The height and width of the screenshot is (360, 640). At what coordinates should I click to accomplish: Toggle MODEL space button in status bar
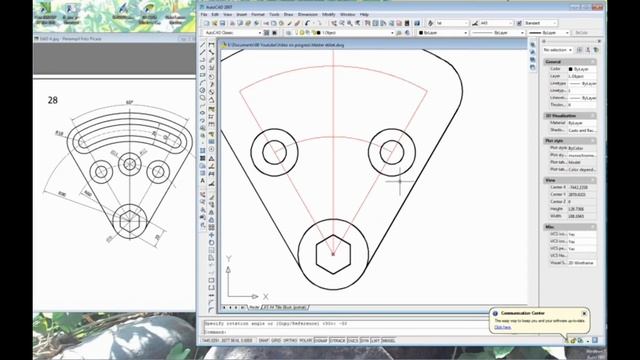pyautogui.click(x=389, y=340)
